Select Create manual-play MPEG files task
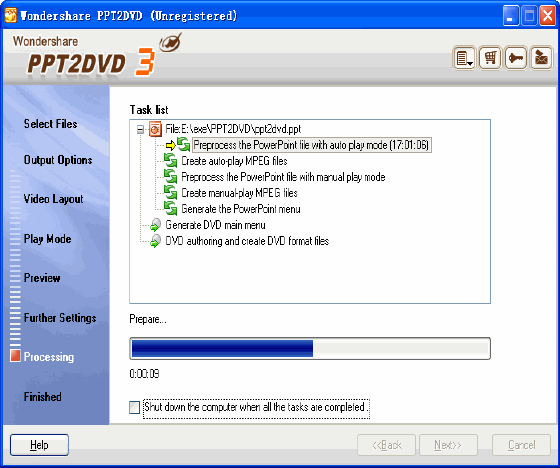The height and width of the screenshot is (468, 560). (x=239, y=193)
